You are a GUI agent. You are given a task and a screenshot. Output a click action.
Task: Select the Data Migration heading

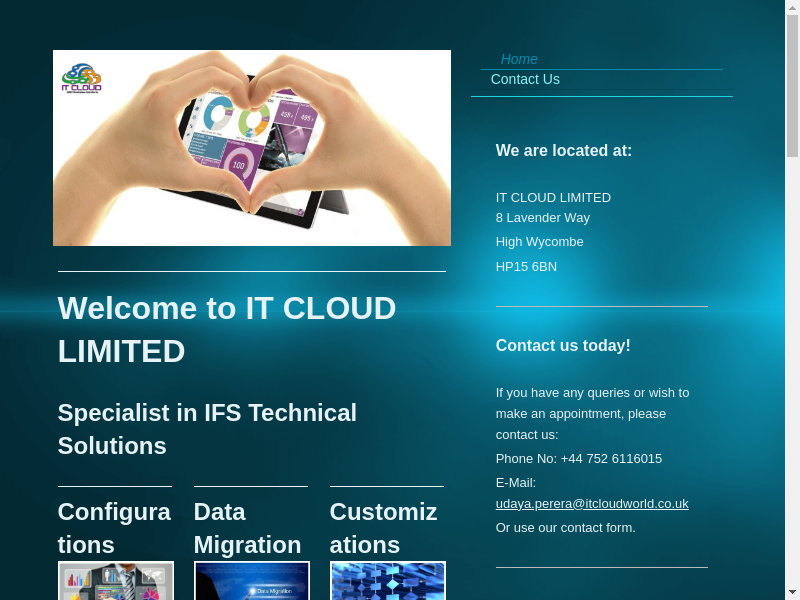click(247, 528)
